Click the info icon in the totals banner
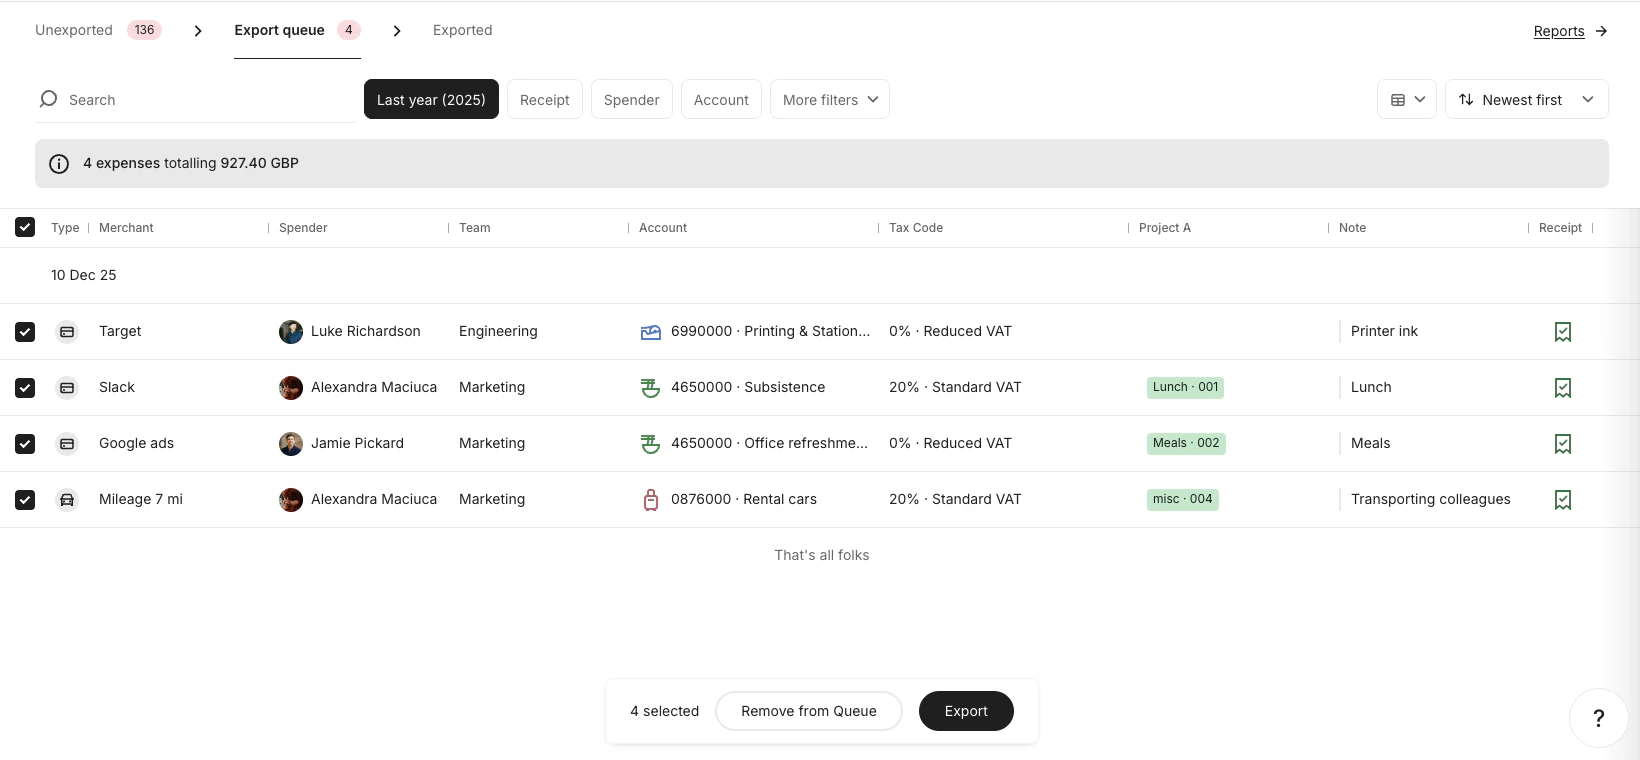 [59, 163]
